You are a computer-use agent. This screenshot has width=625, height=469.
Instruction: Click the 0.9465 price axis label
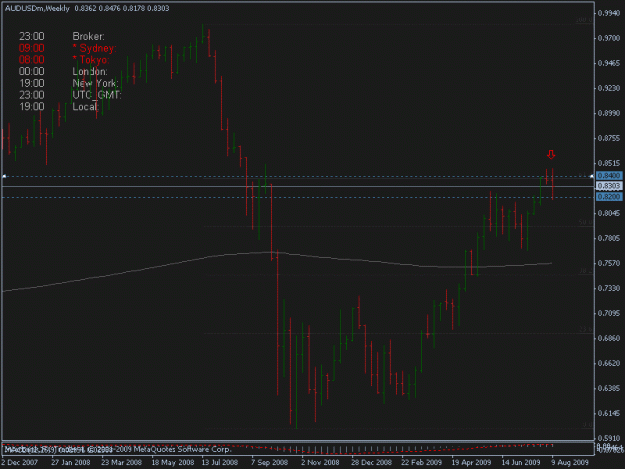609,63
